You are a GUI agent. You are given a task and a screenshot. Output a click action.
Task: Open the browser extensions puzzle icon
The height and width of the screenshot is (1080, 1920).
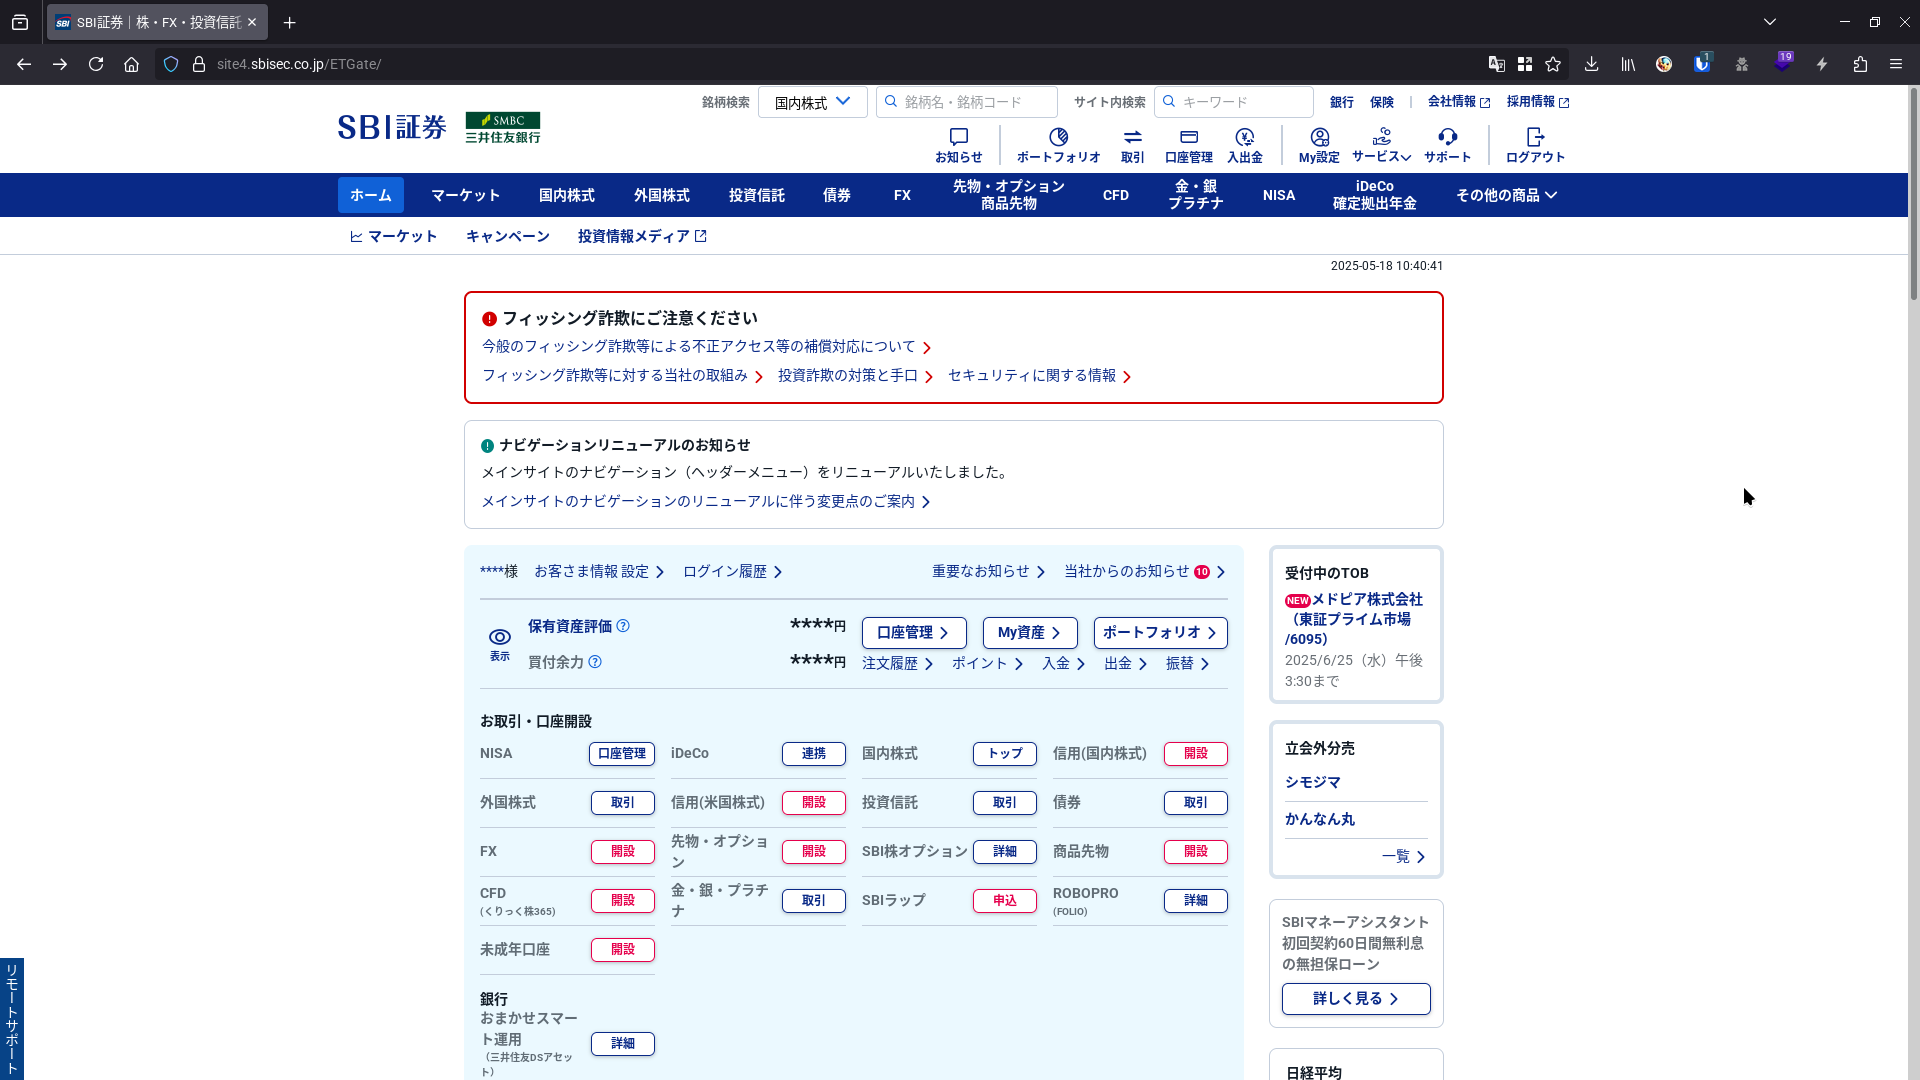tap(1860, 64)
